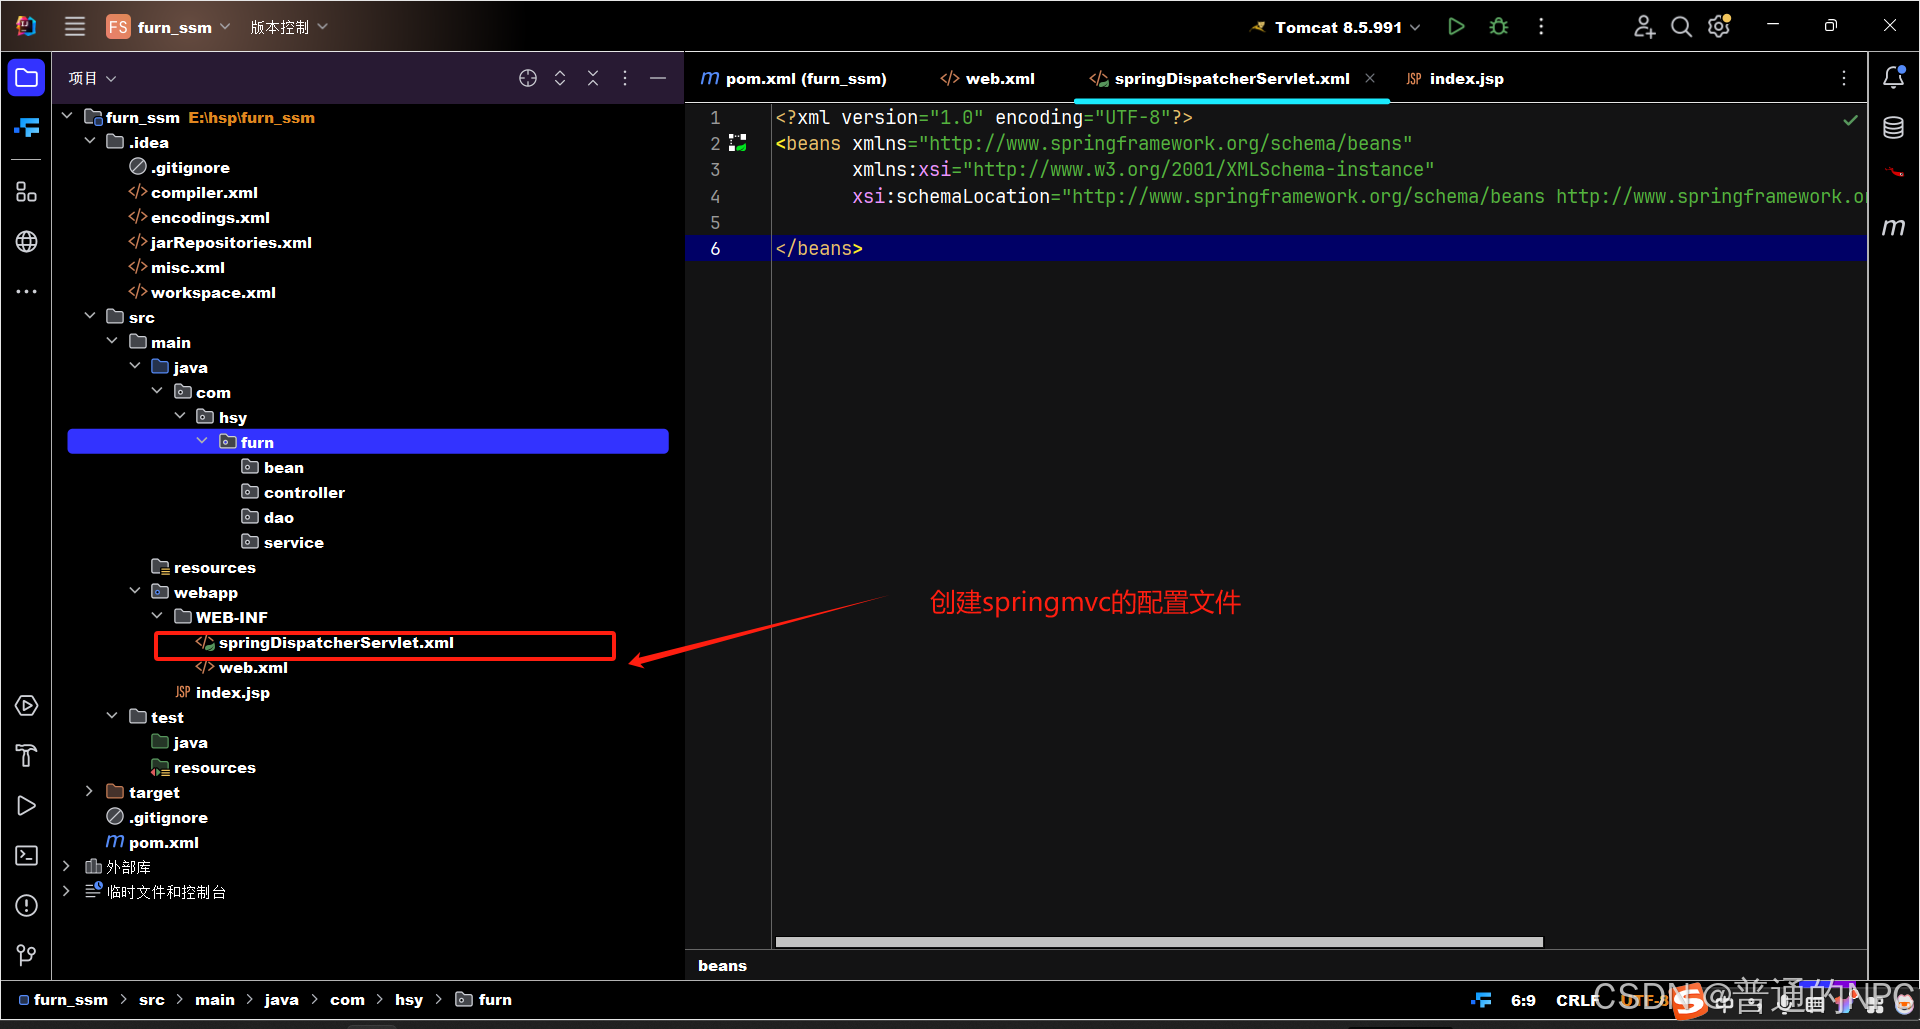Click the editor horizontal scrollbar
The height and width of the screenshot is (1029, 1920).
[x=1159, y=942]
